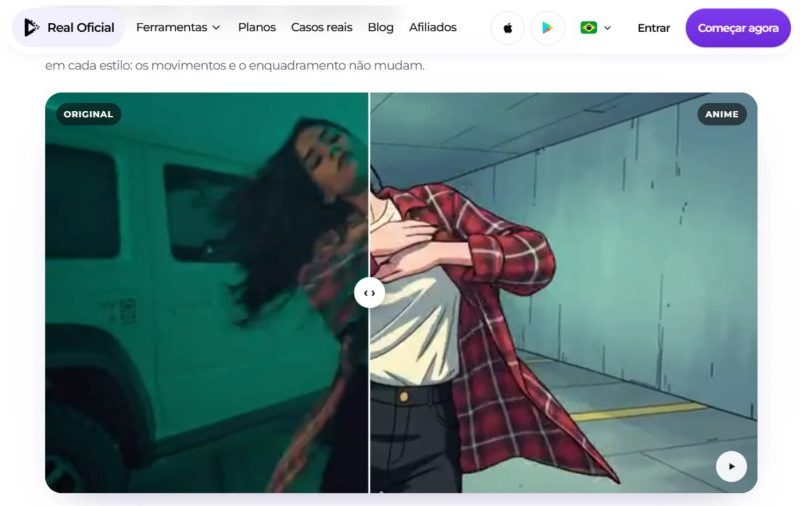Open the Apple App Store icon
The width and height of the screenshot is (800, 506).
click(508, 28)
